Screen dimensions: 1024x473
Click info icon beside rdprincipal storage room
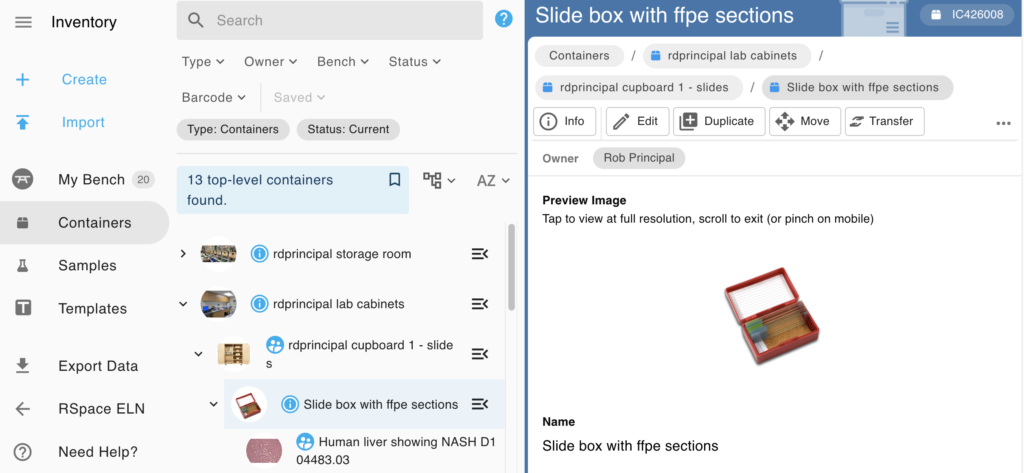[x=259, y=254]
